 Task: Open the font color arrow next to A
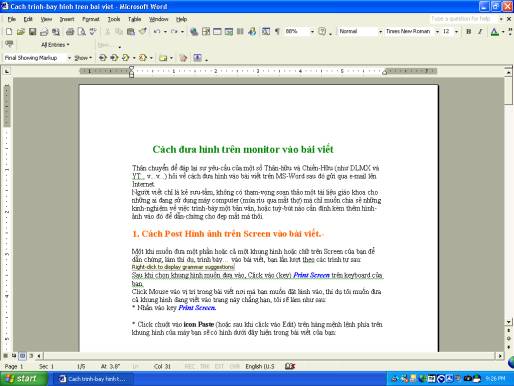503,32
